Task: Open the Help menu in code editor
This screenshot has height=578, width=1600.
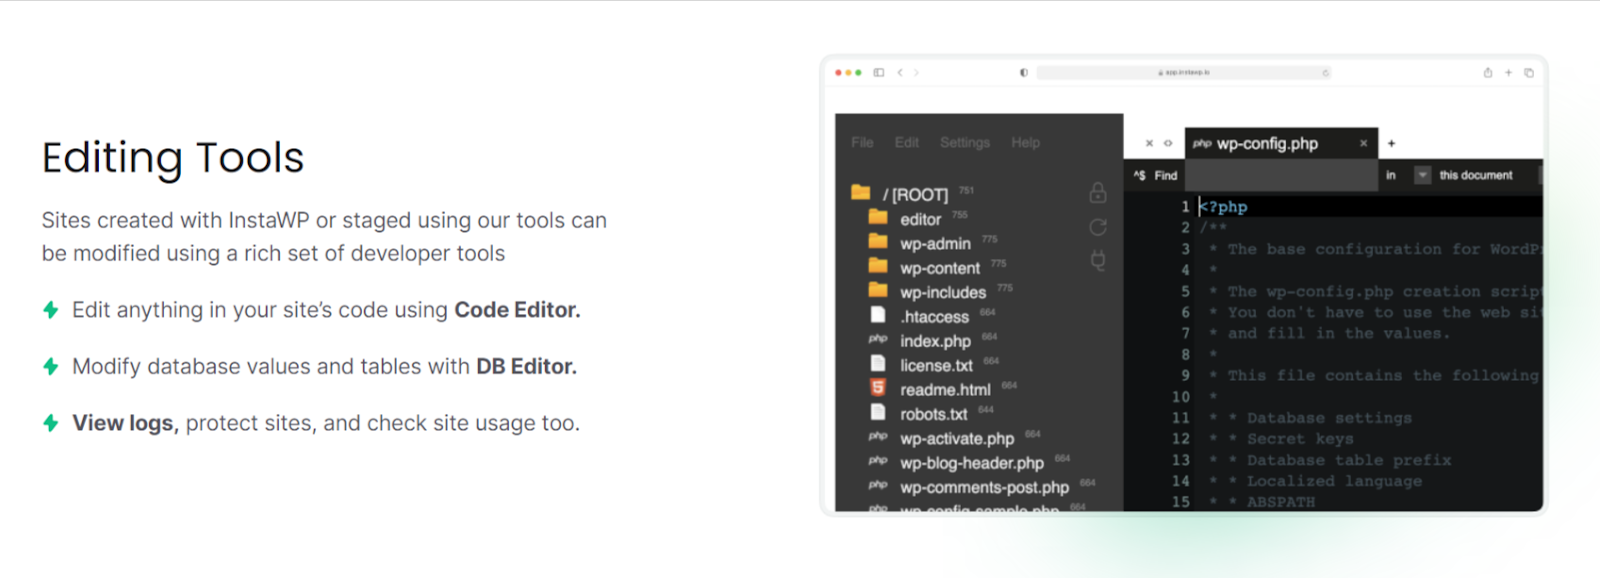Action: pyautogui.click(x=1025, y=142)
